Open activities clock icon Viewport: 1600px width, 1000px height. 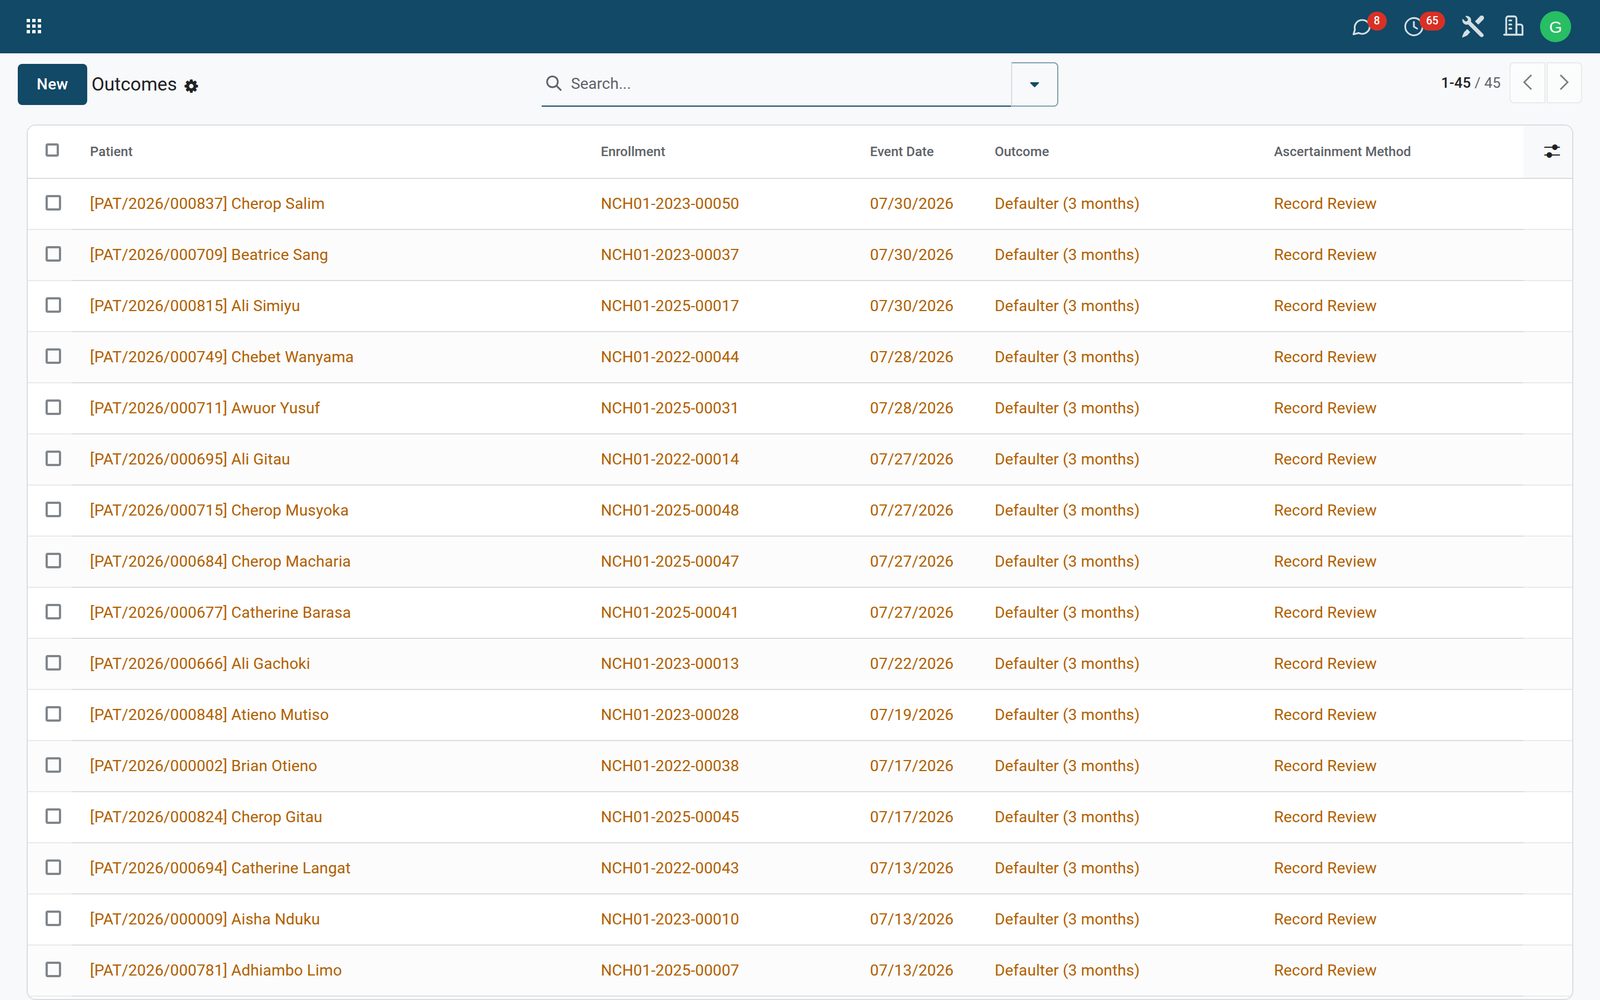click(1414, 27)
